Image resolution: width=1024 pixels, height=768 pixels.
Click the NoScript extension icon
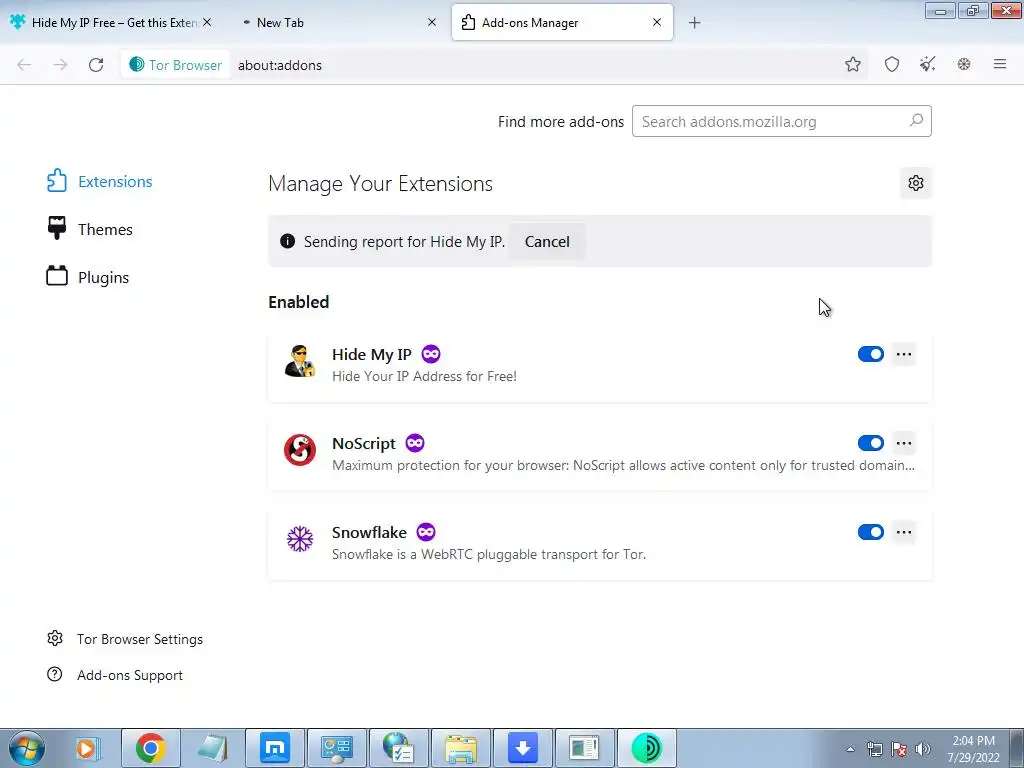pos(300,450)
